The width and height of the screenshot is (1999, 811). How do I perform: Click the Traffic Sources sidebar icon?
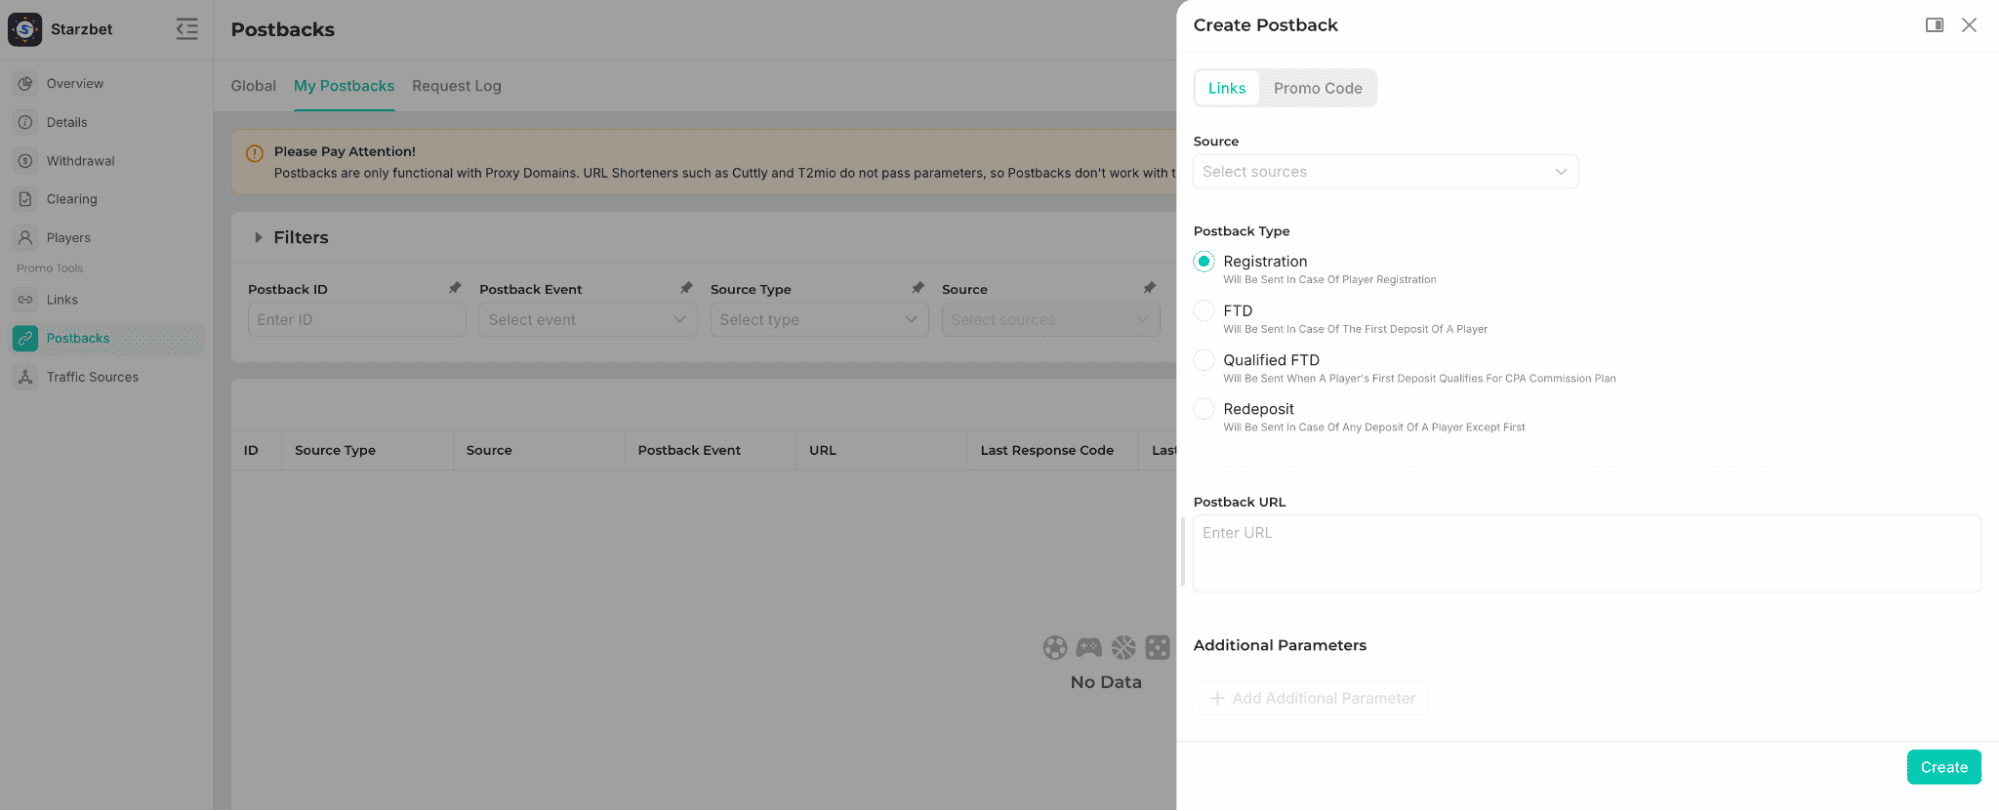26,377
